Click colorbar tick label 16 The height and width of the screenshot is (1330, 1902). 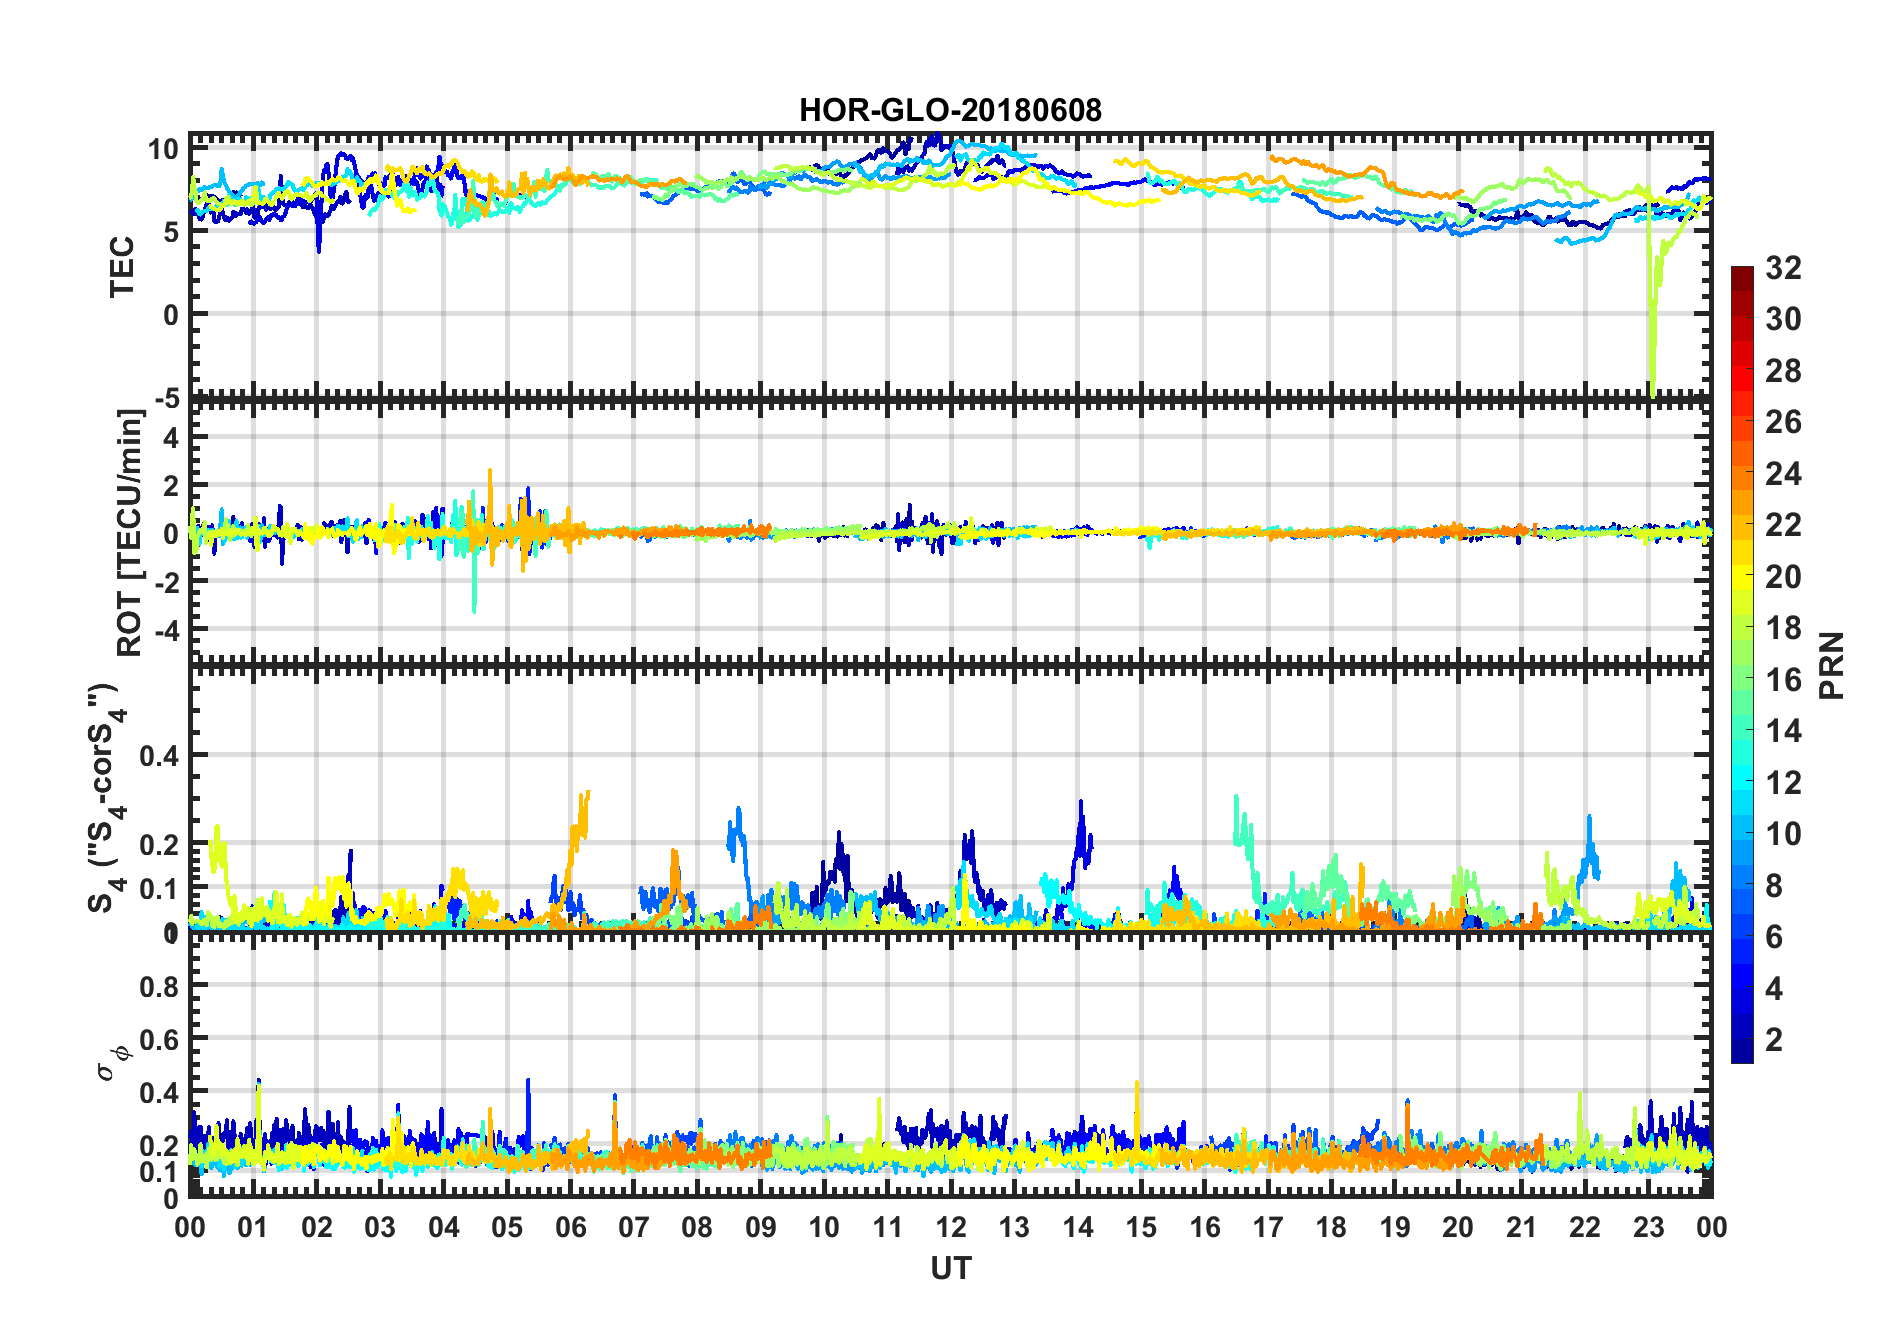[x=1783, y=680]
